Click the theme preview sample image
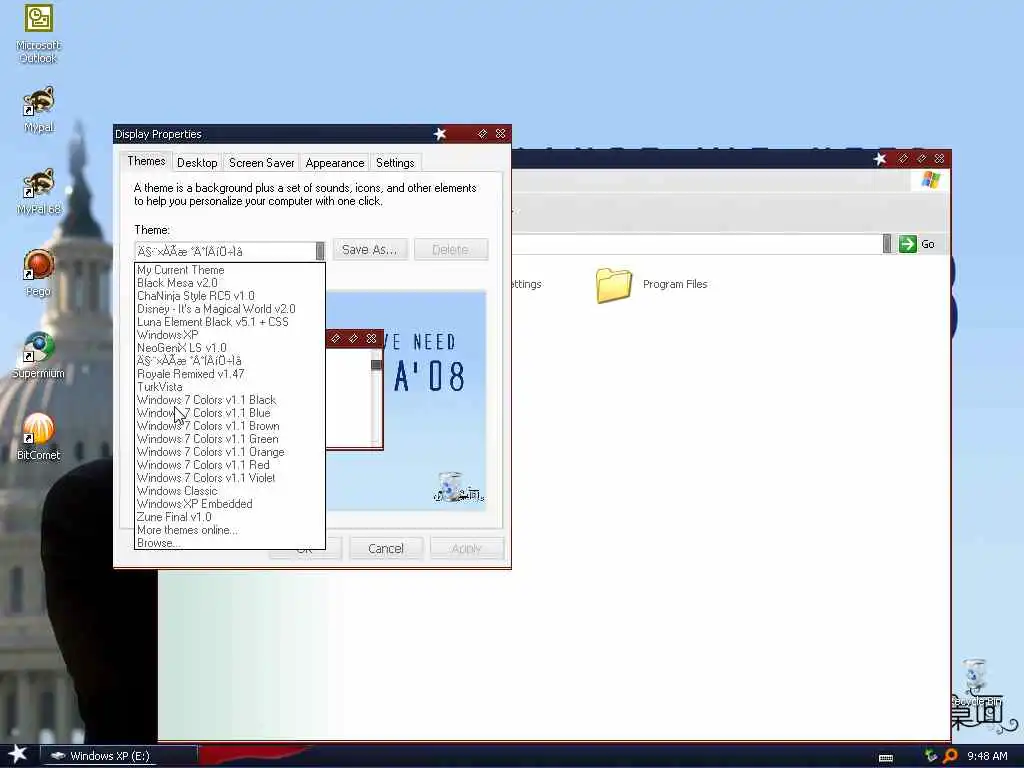 406,400
